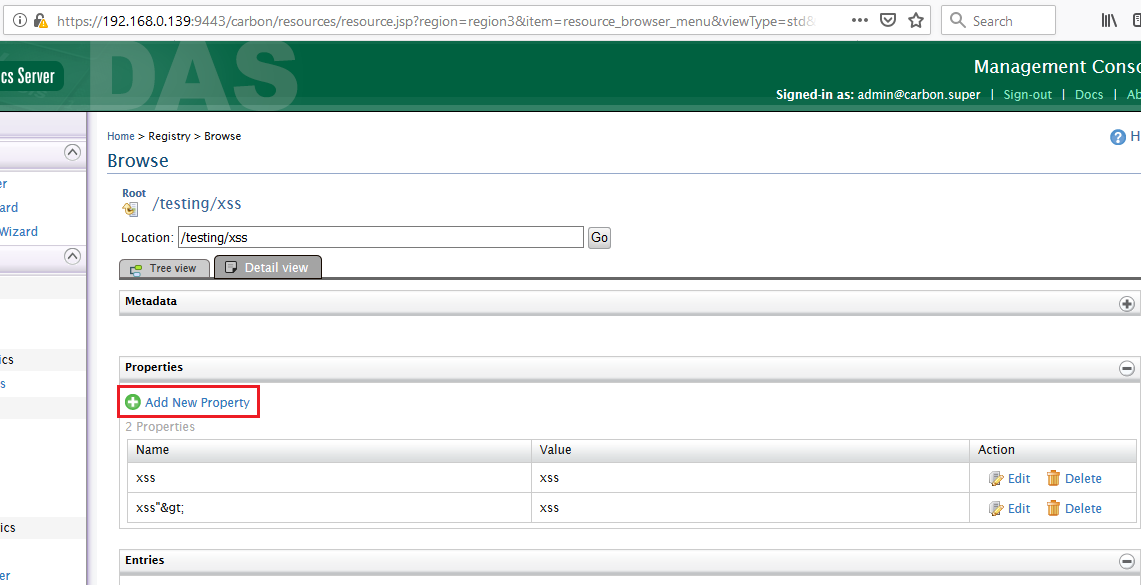Click Edit link for xss"&gt; property
This screenshot has width=1141, height=585.
(x=1019, y=508)
